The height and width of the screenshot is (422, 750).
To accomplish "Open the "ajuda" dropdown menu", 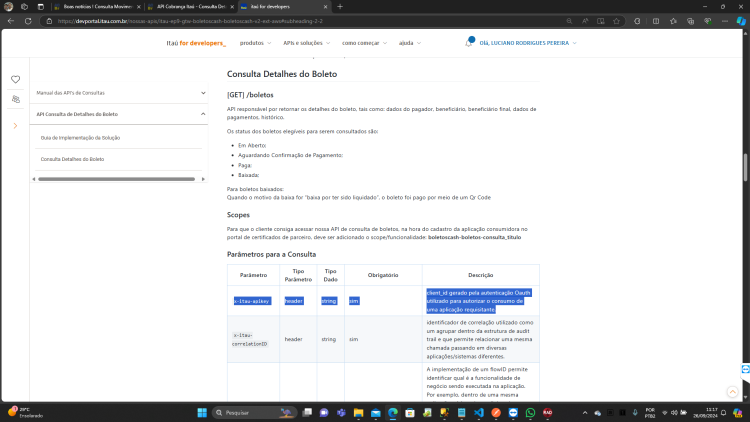I will point(410,43).
